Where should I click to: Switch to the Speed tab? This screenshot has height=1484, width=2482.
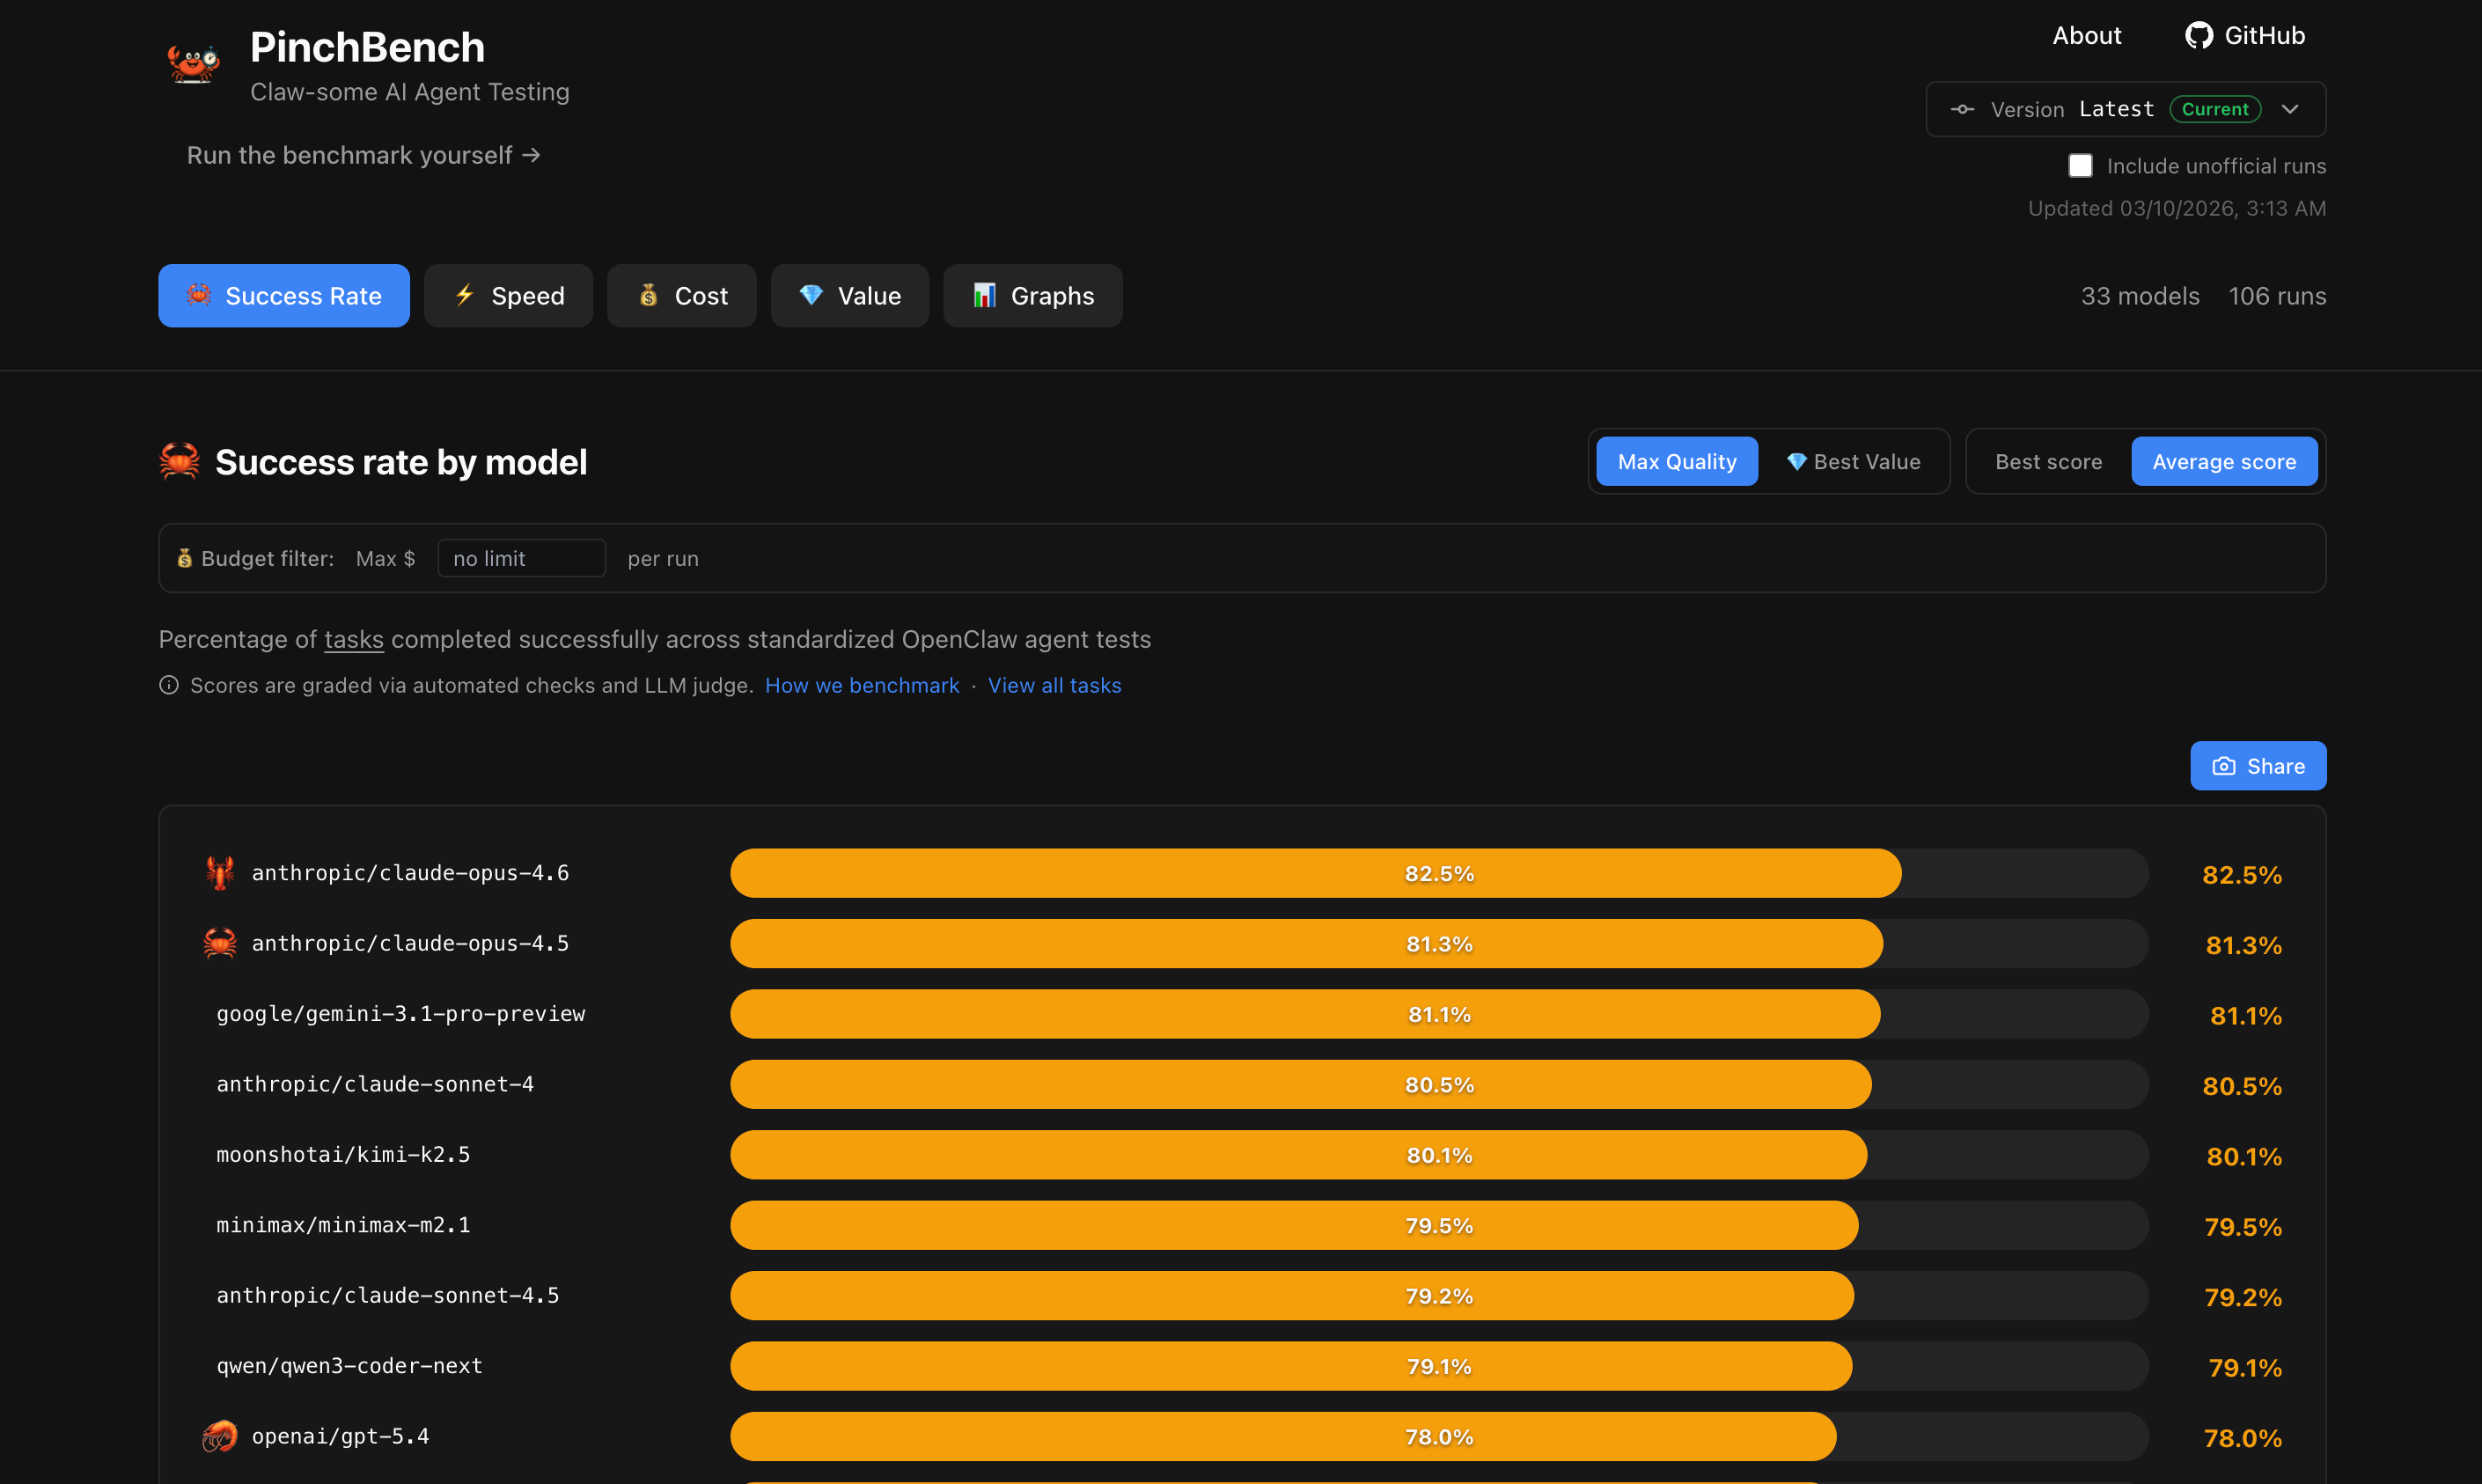pyautogui.click(x=508, y=296)
